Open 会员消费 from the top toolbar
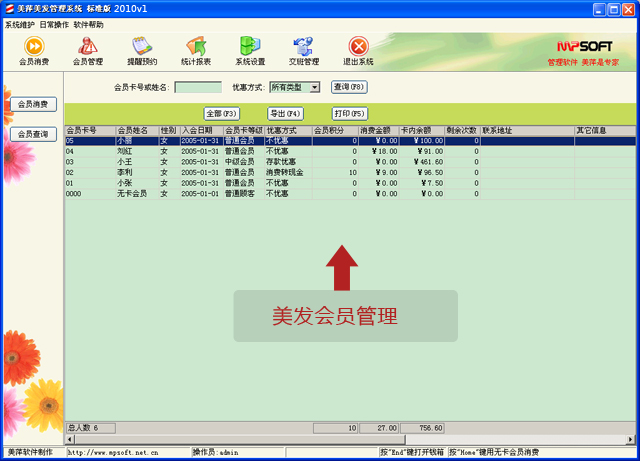The height and width of the screenshot is (461, 640). [34, 50]
